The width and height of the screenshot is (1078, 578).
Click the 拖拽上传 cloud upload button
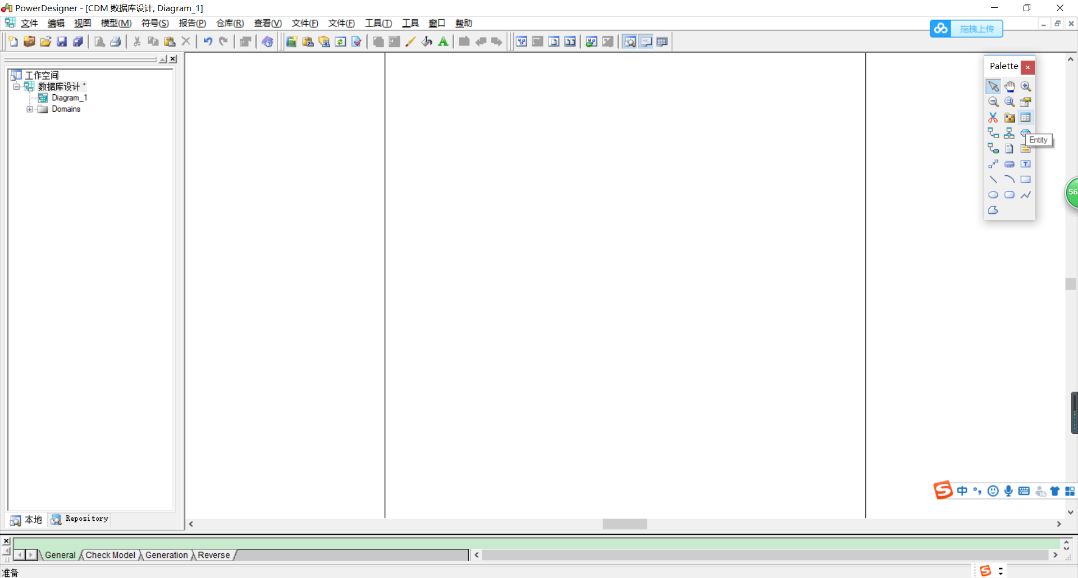pos(966,29)
